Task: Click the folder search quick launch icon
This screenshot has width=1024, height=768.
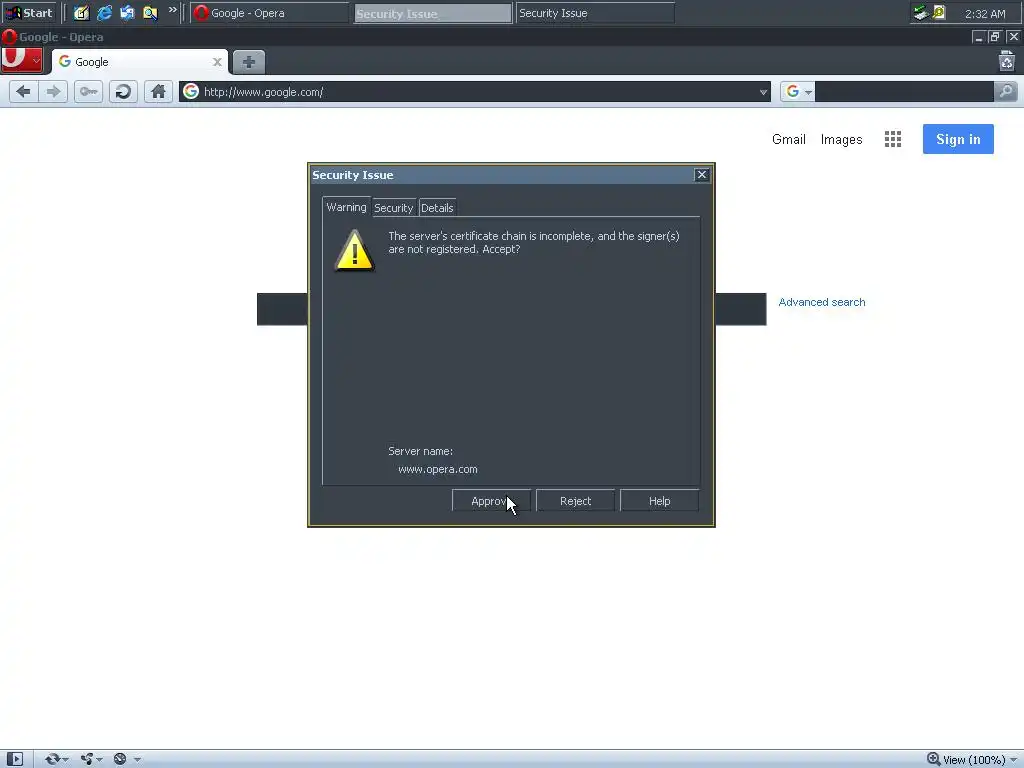Action: pos(150,12)
